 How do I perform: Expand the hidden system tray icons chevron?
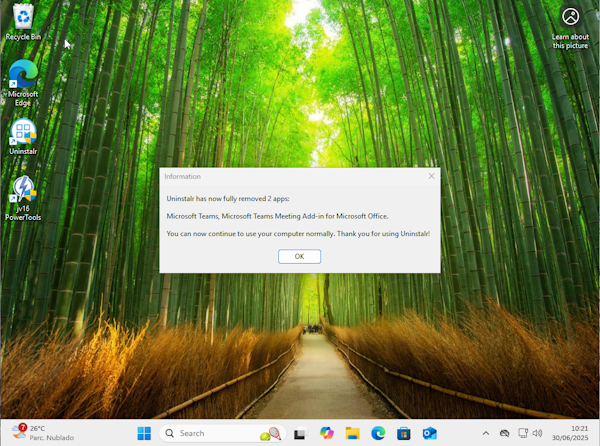486,433
